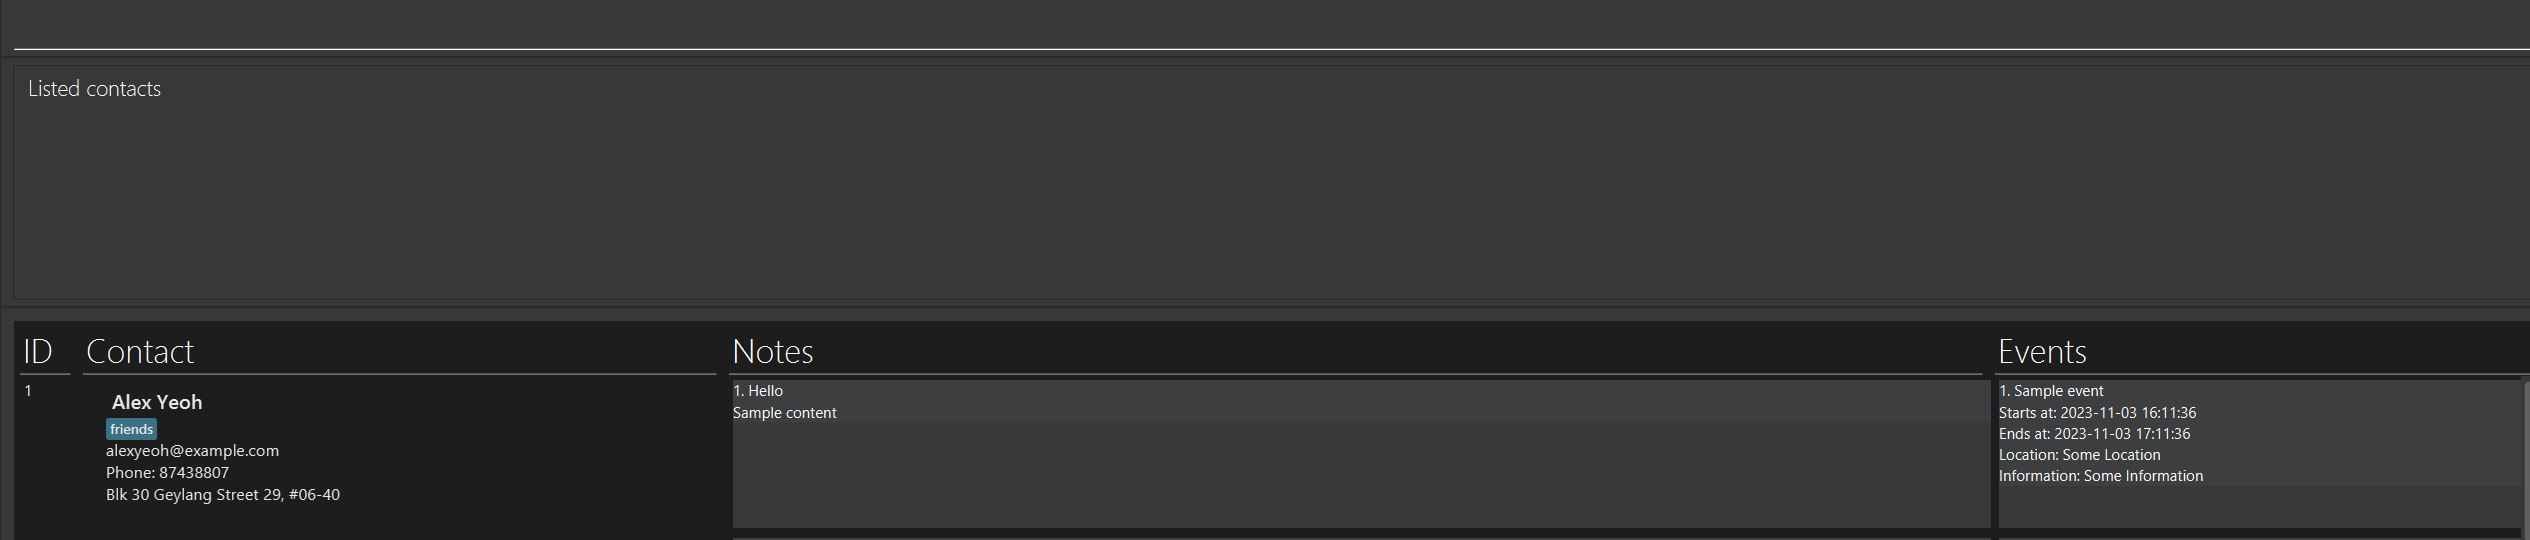Click the command input field at top
2530x540 pixels.
pyautogui.click(x=1270, y=24)
